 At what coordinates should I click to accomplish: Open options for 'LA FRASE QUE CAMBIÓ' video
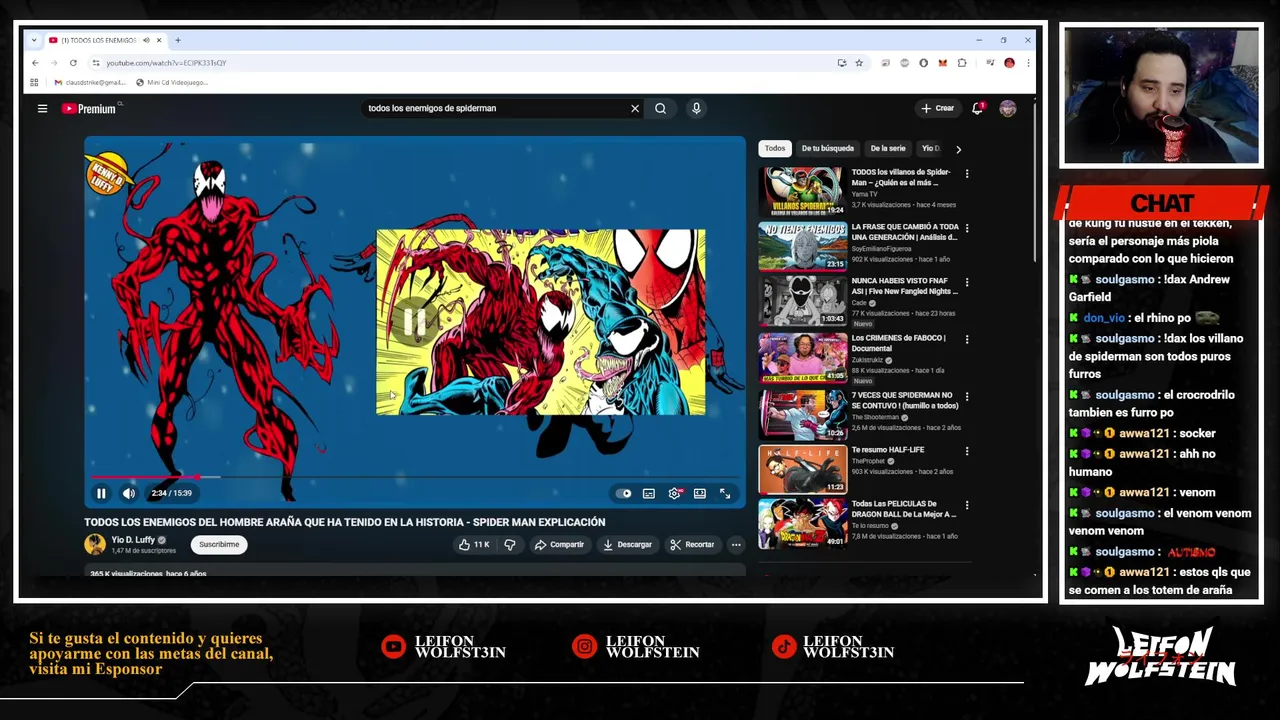966,228
